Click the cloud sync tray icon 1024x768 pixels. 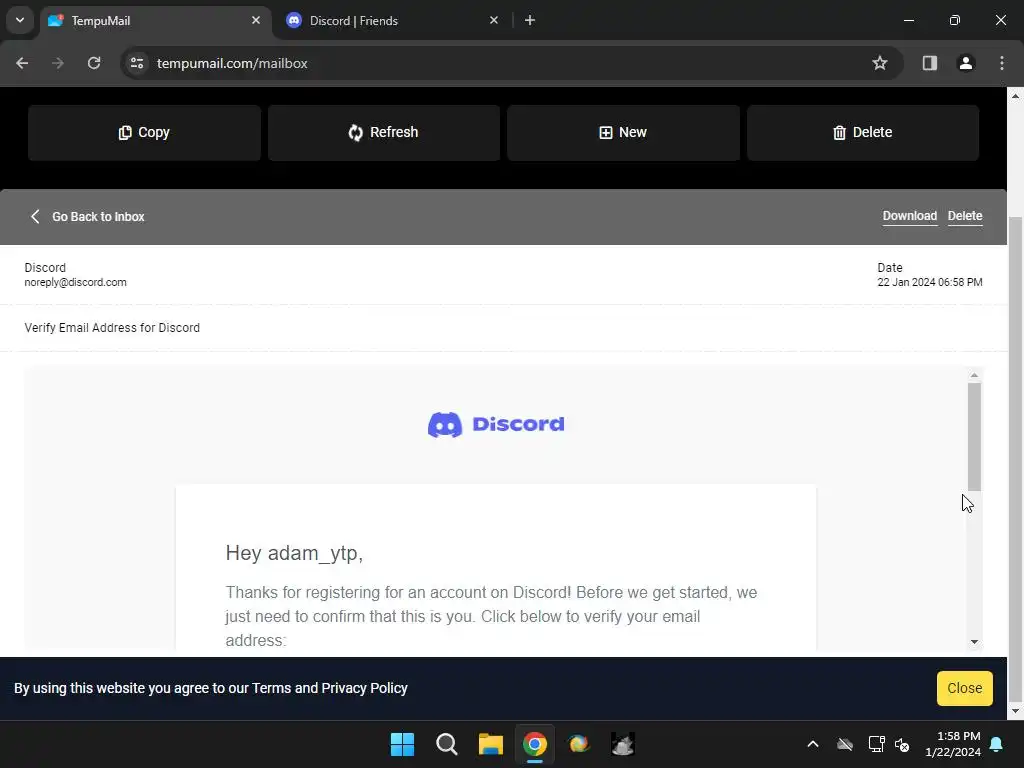(845, 744)
